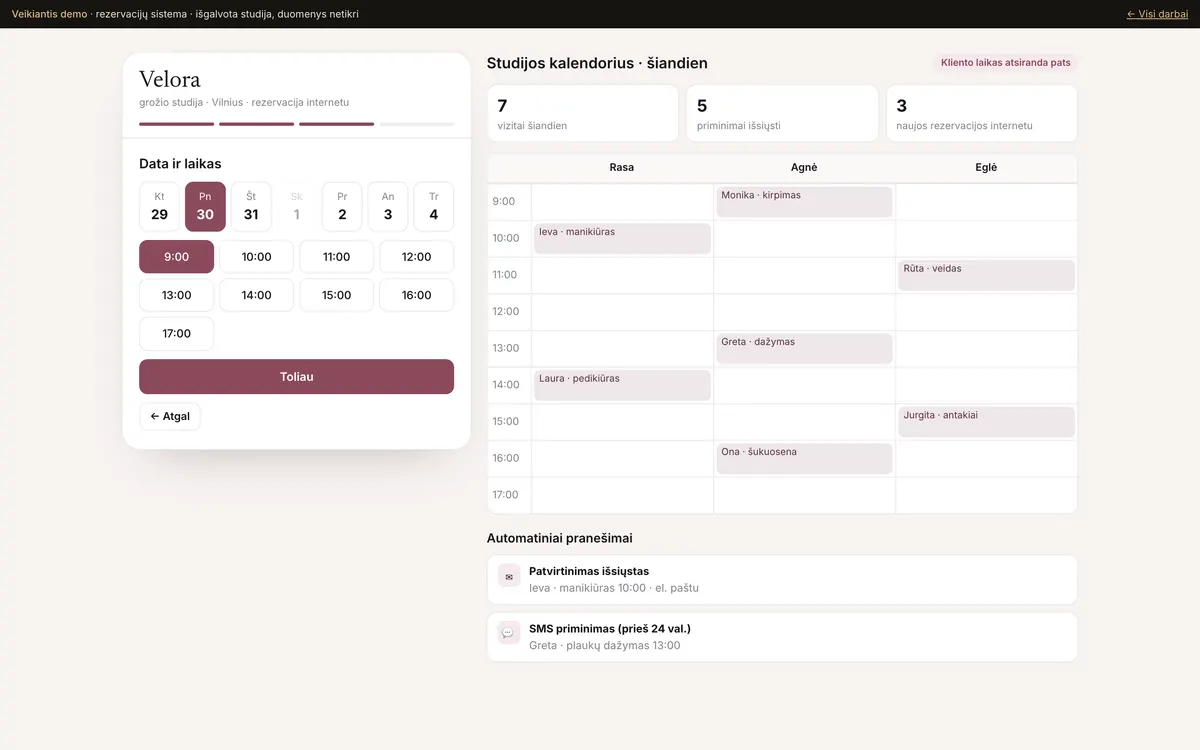Click the 9:00 calendar row label
The image size is (1200, 750).
point(504,202)
